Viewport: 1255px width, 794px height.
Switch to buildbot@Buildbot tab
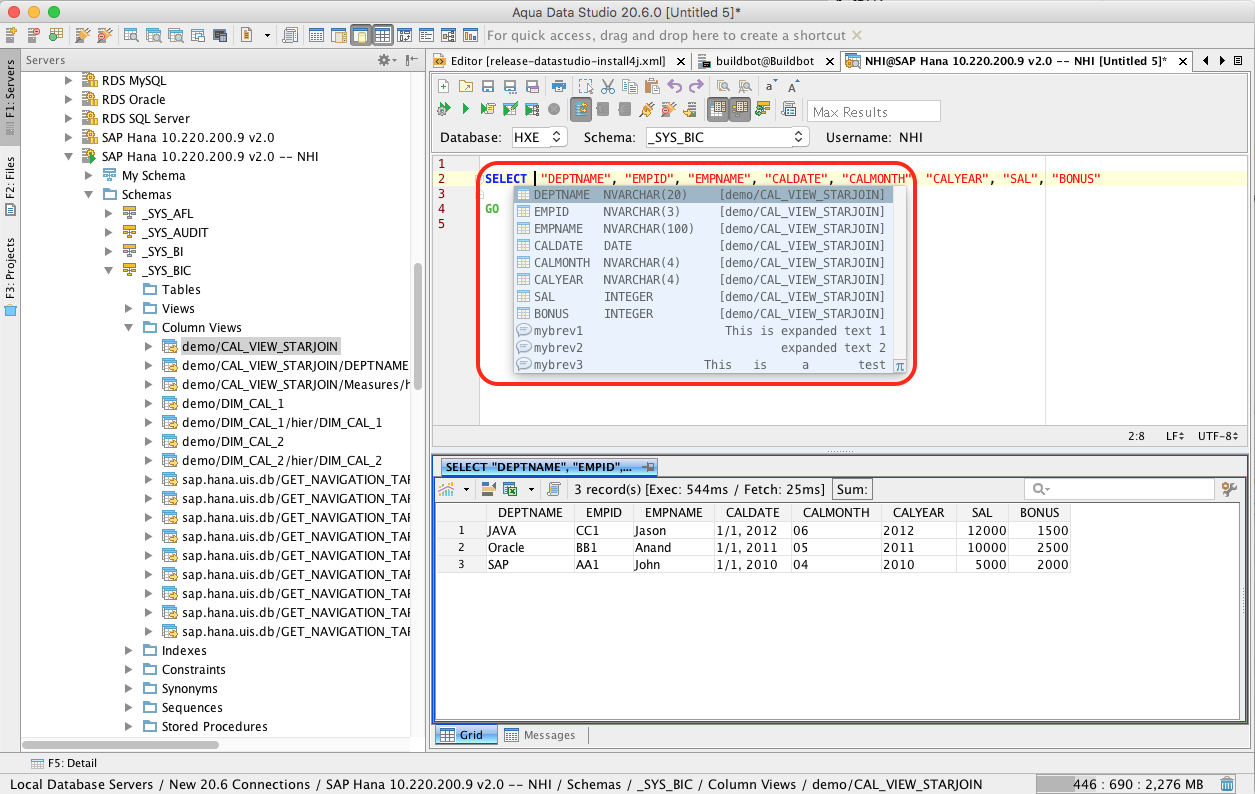[765, 61]
